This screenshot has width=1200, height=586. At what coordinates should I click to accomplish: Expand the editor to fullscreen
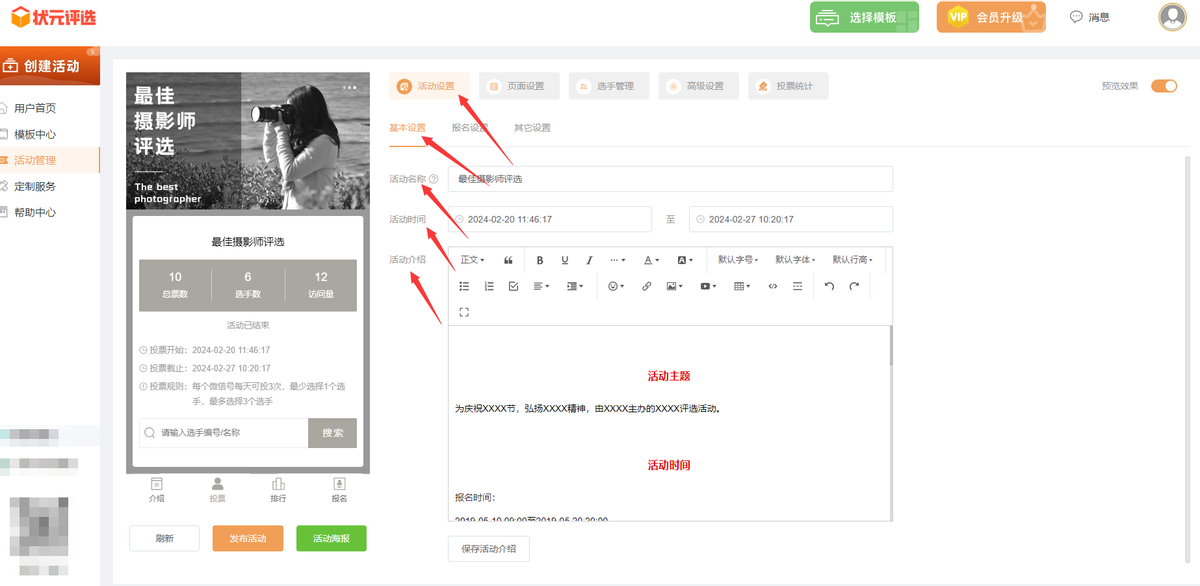pyautogui.click(x=464, y=312)
